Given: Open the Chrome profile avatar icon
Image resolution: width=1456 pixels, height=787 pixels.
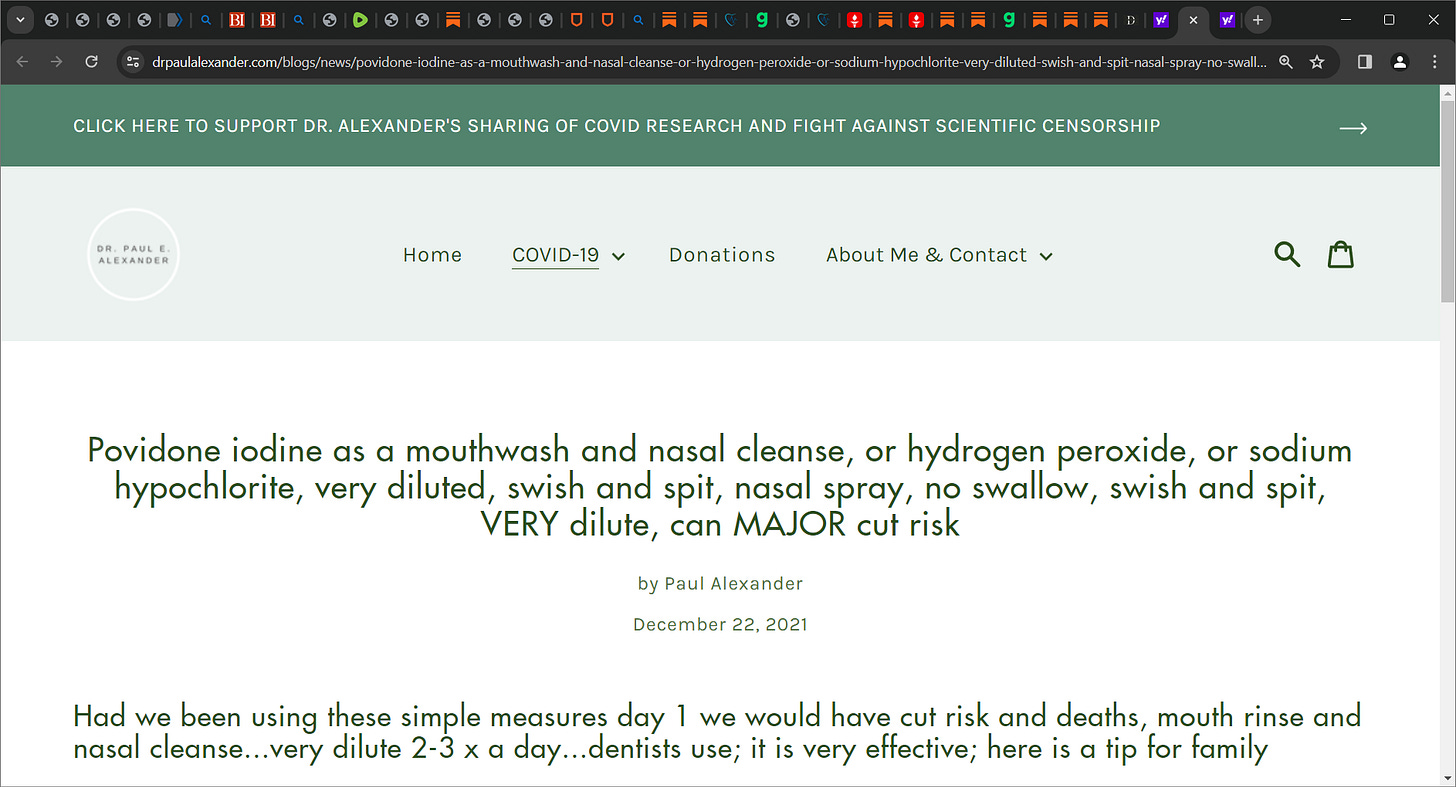Looking at the screenshot, I should pyautogui.click(x=1400, y=62).
